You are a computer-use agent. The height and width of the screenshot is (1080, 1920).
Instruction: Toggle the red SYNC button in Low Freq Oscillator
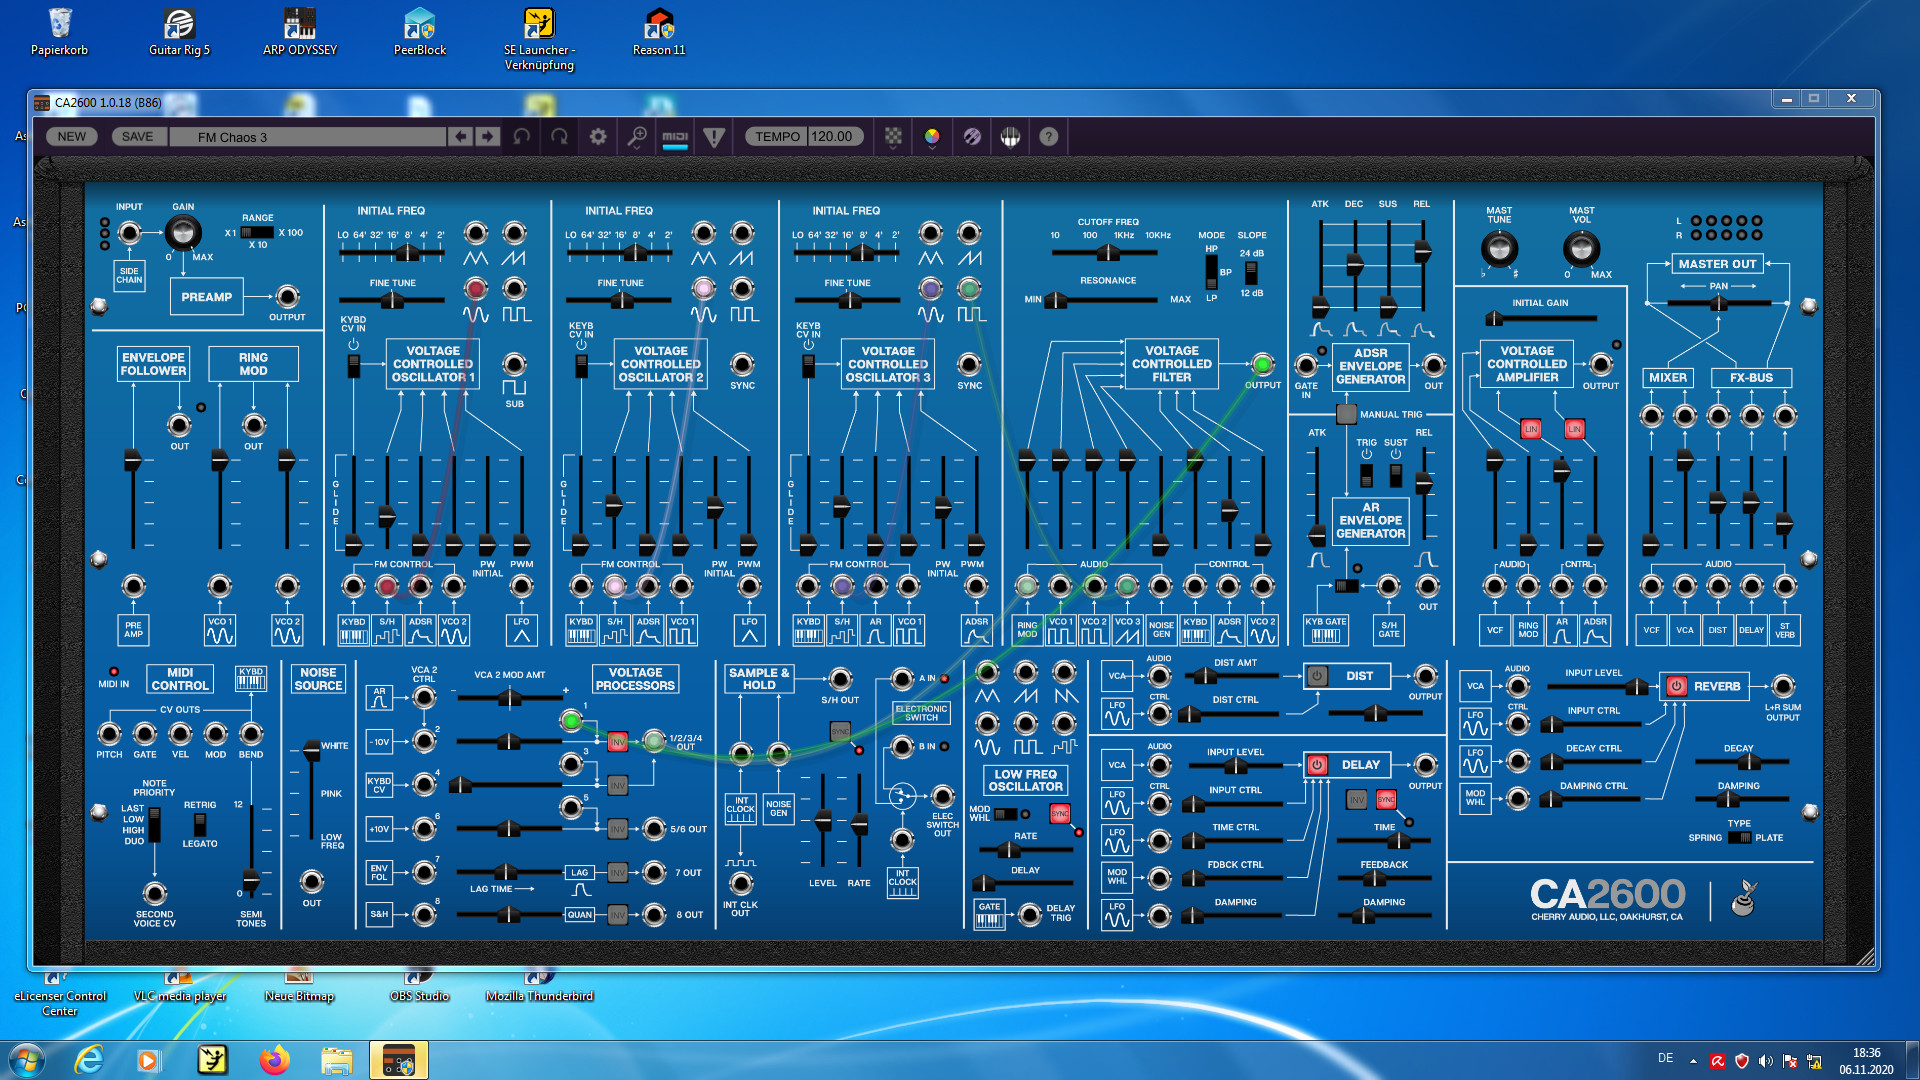1060,813
